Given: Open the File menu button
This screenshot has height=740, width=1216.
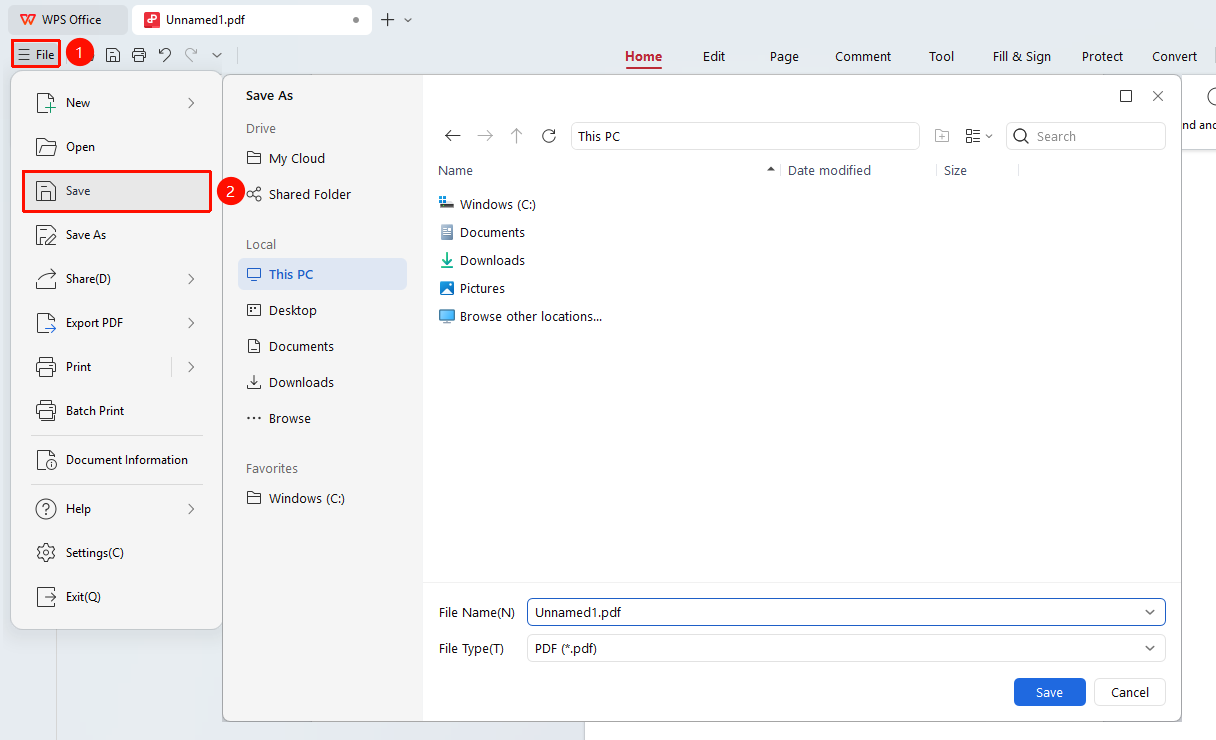Looking at the screenshot, I should 36,54.
